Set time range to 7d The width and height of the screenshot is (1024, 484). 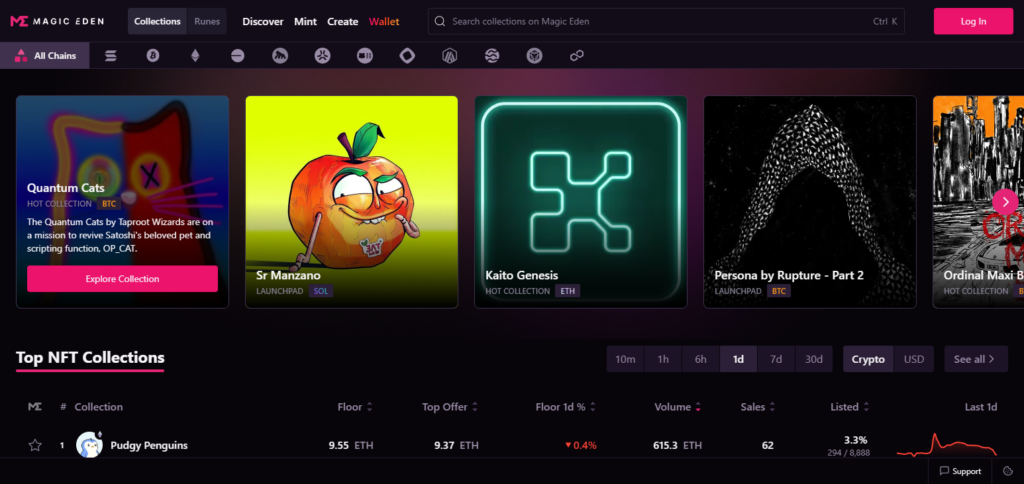pos(776,359)
